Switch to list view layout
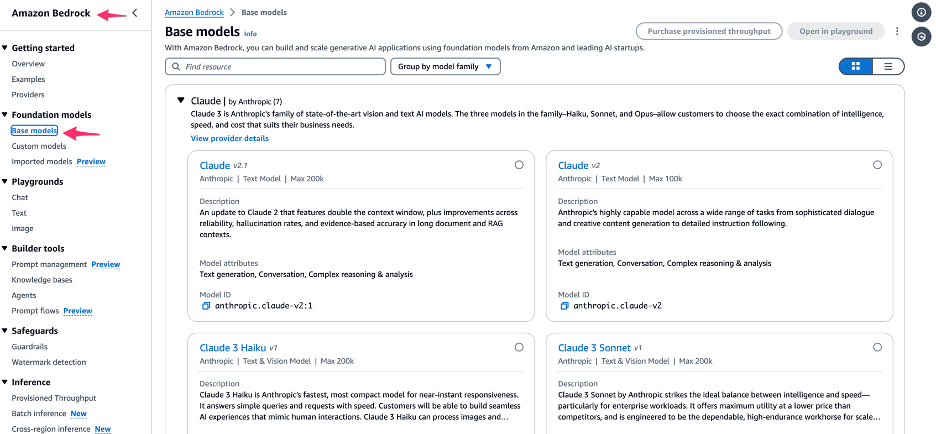The width and height of the screenshot is (936, 434). (x=888, y=66)
